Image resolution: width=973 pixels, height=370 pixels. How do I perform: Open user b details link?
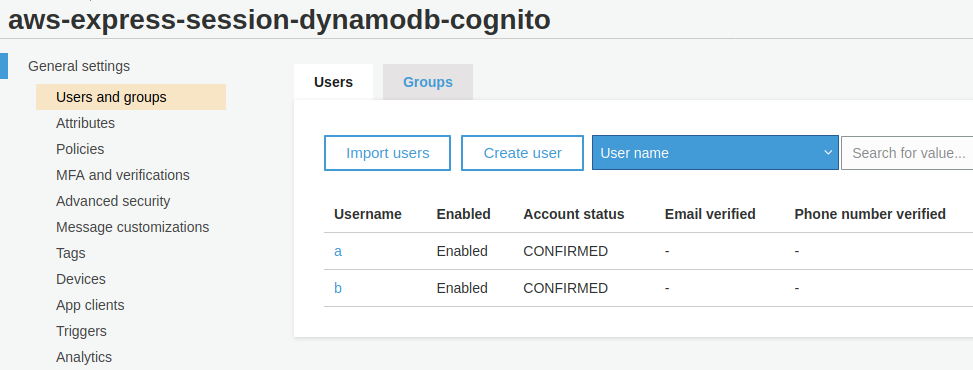[x=338, y=288]
